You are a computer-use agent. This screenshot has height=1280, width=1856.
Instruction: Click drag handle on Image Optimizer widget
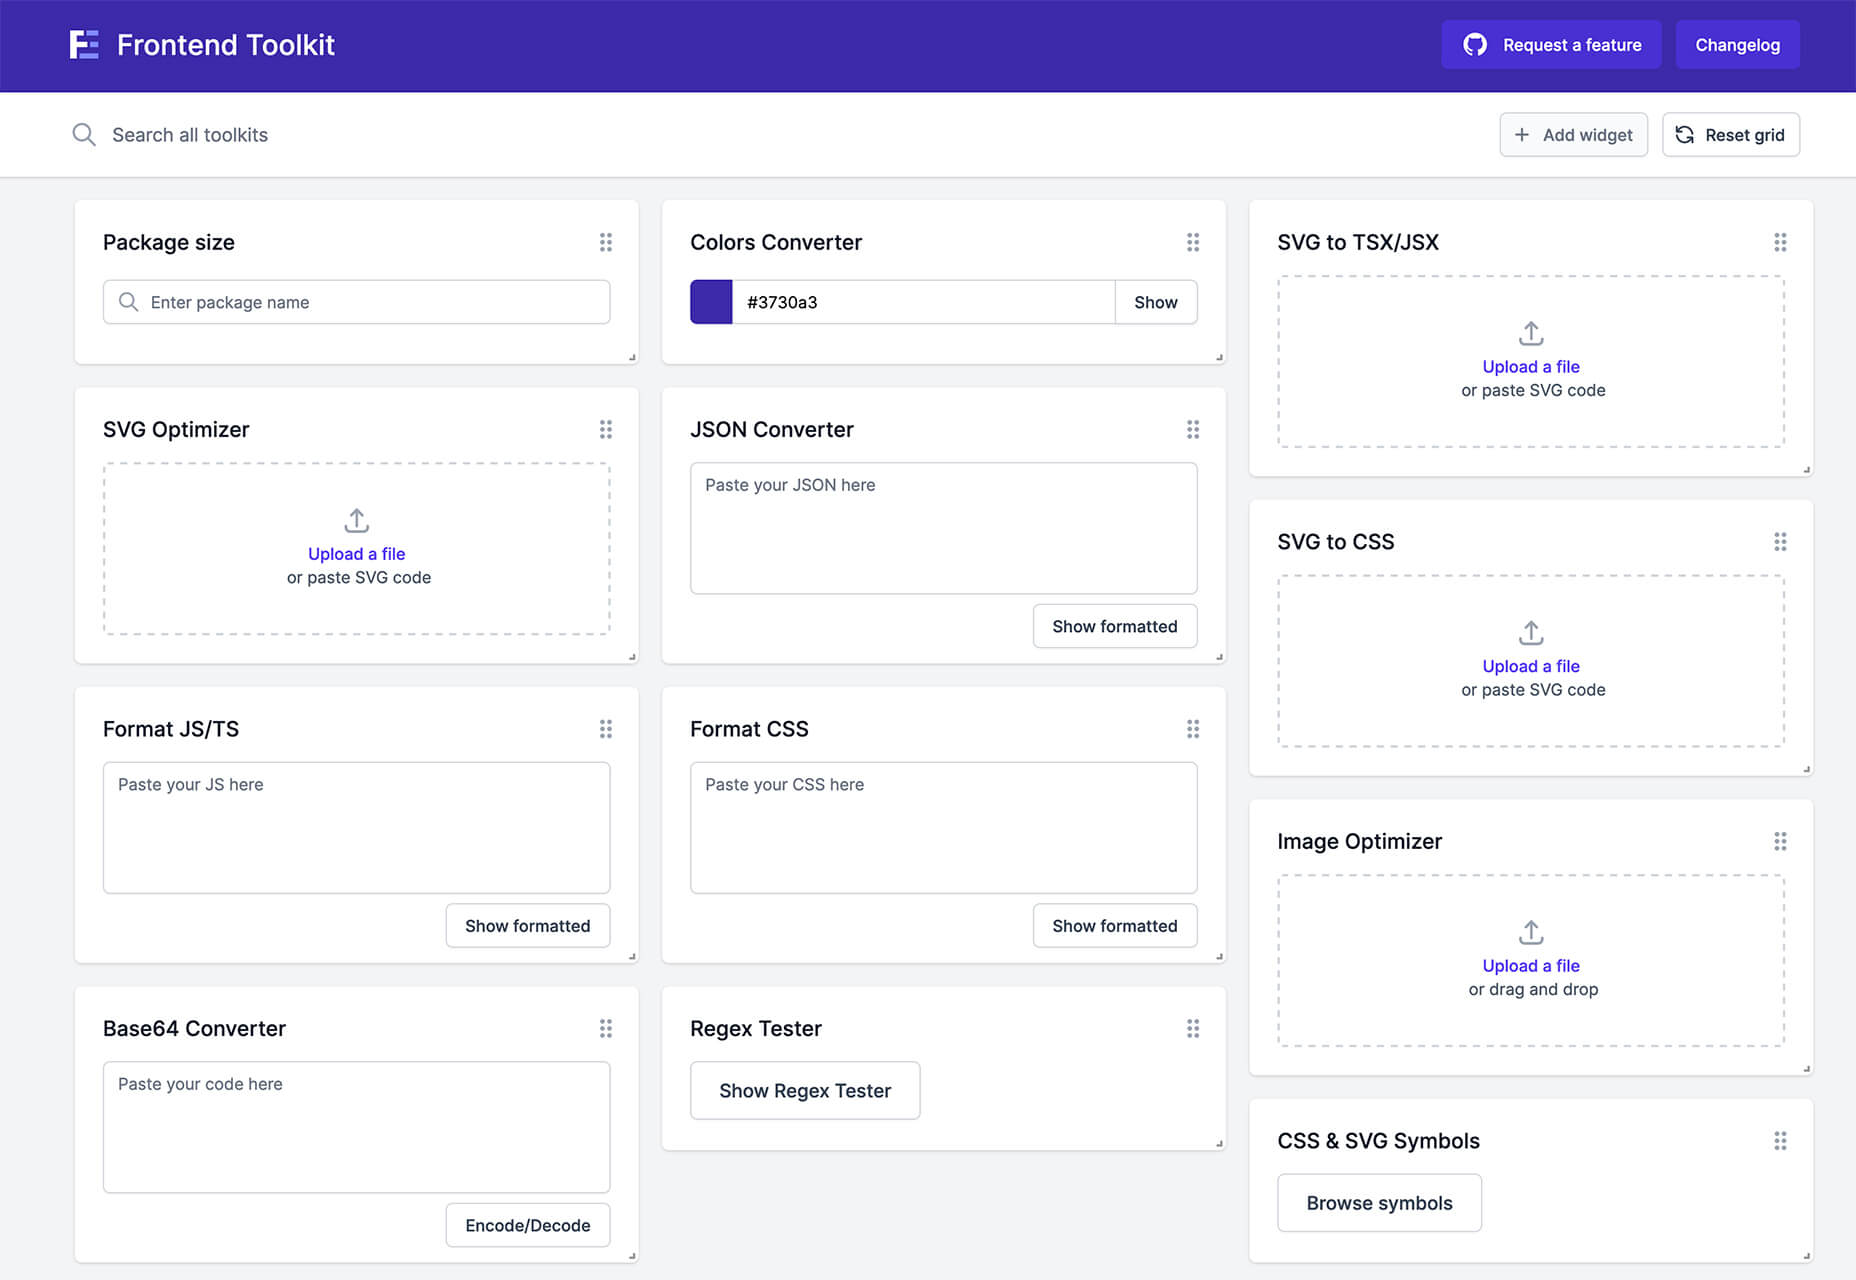[1780, 841]
